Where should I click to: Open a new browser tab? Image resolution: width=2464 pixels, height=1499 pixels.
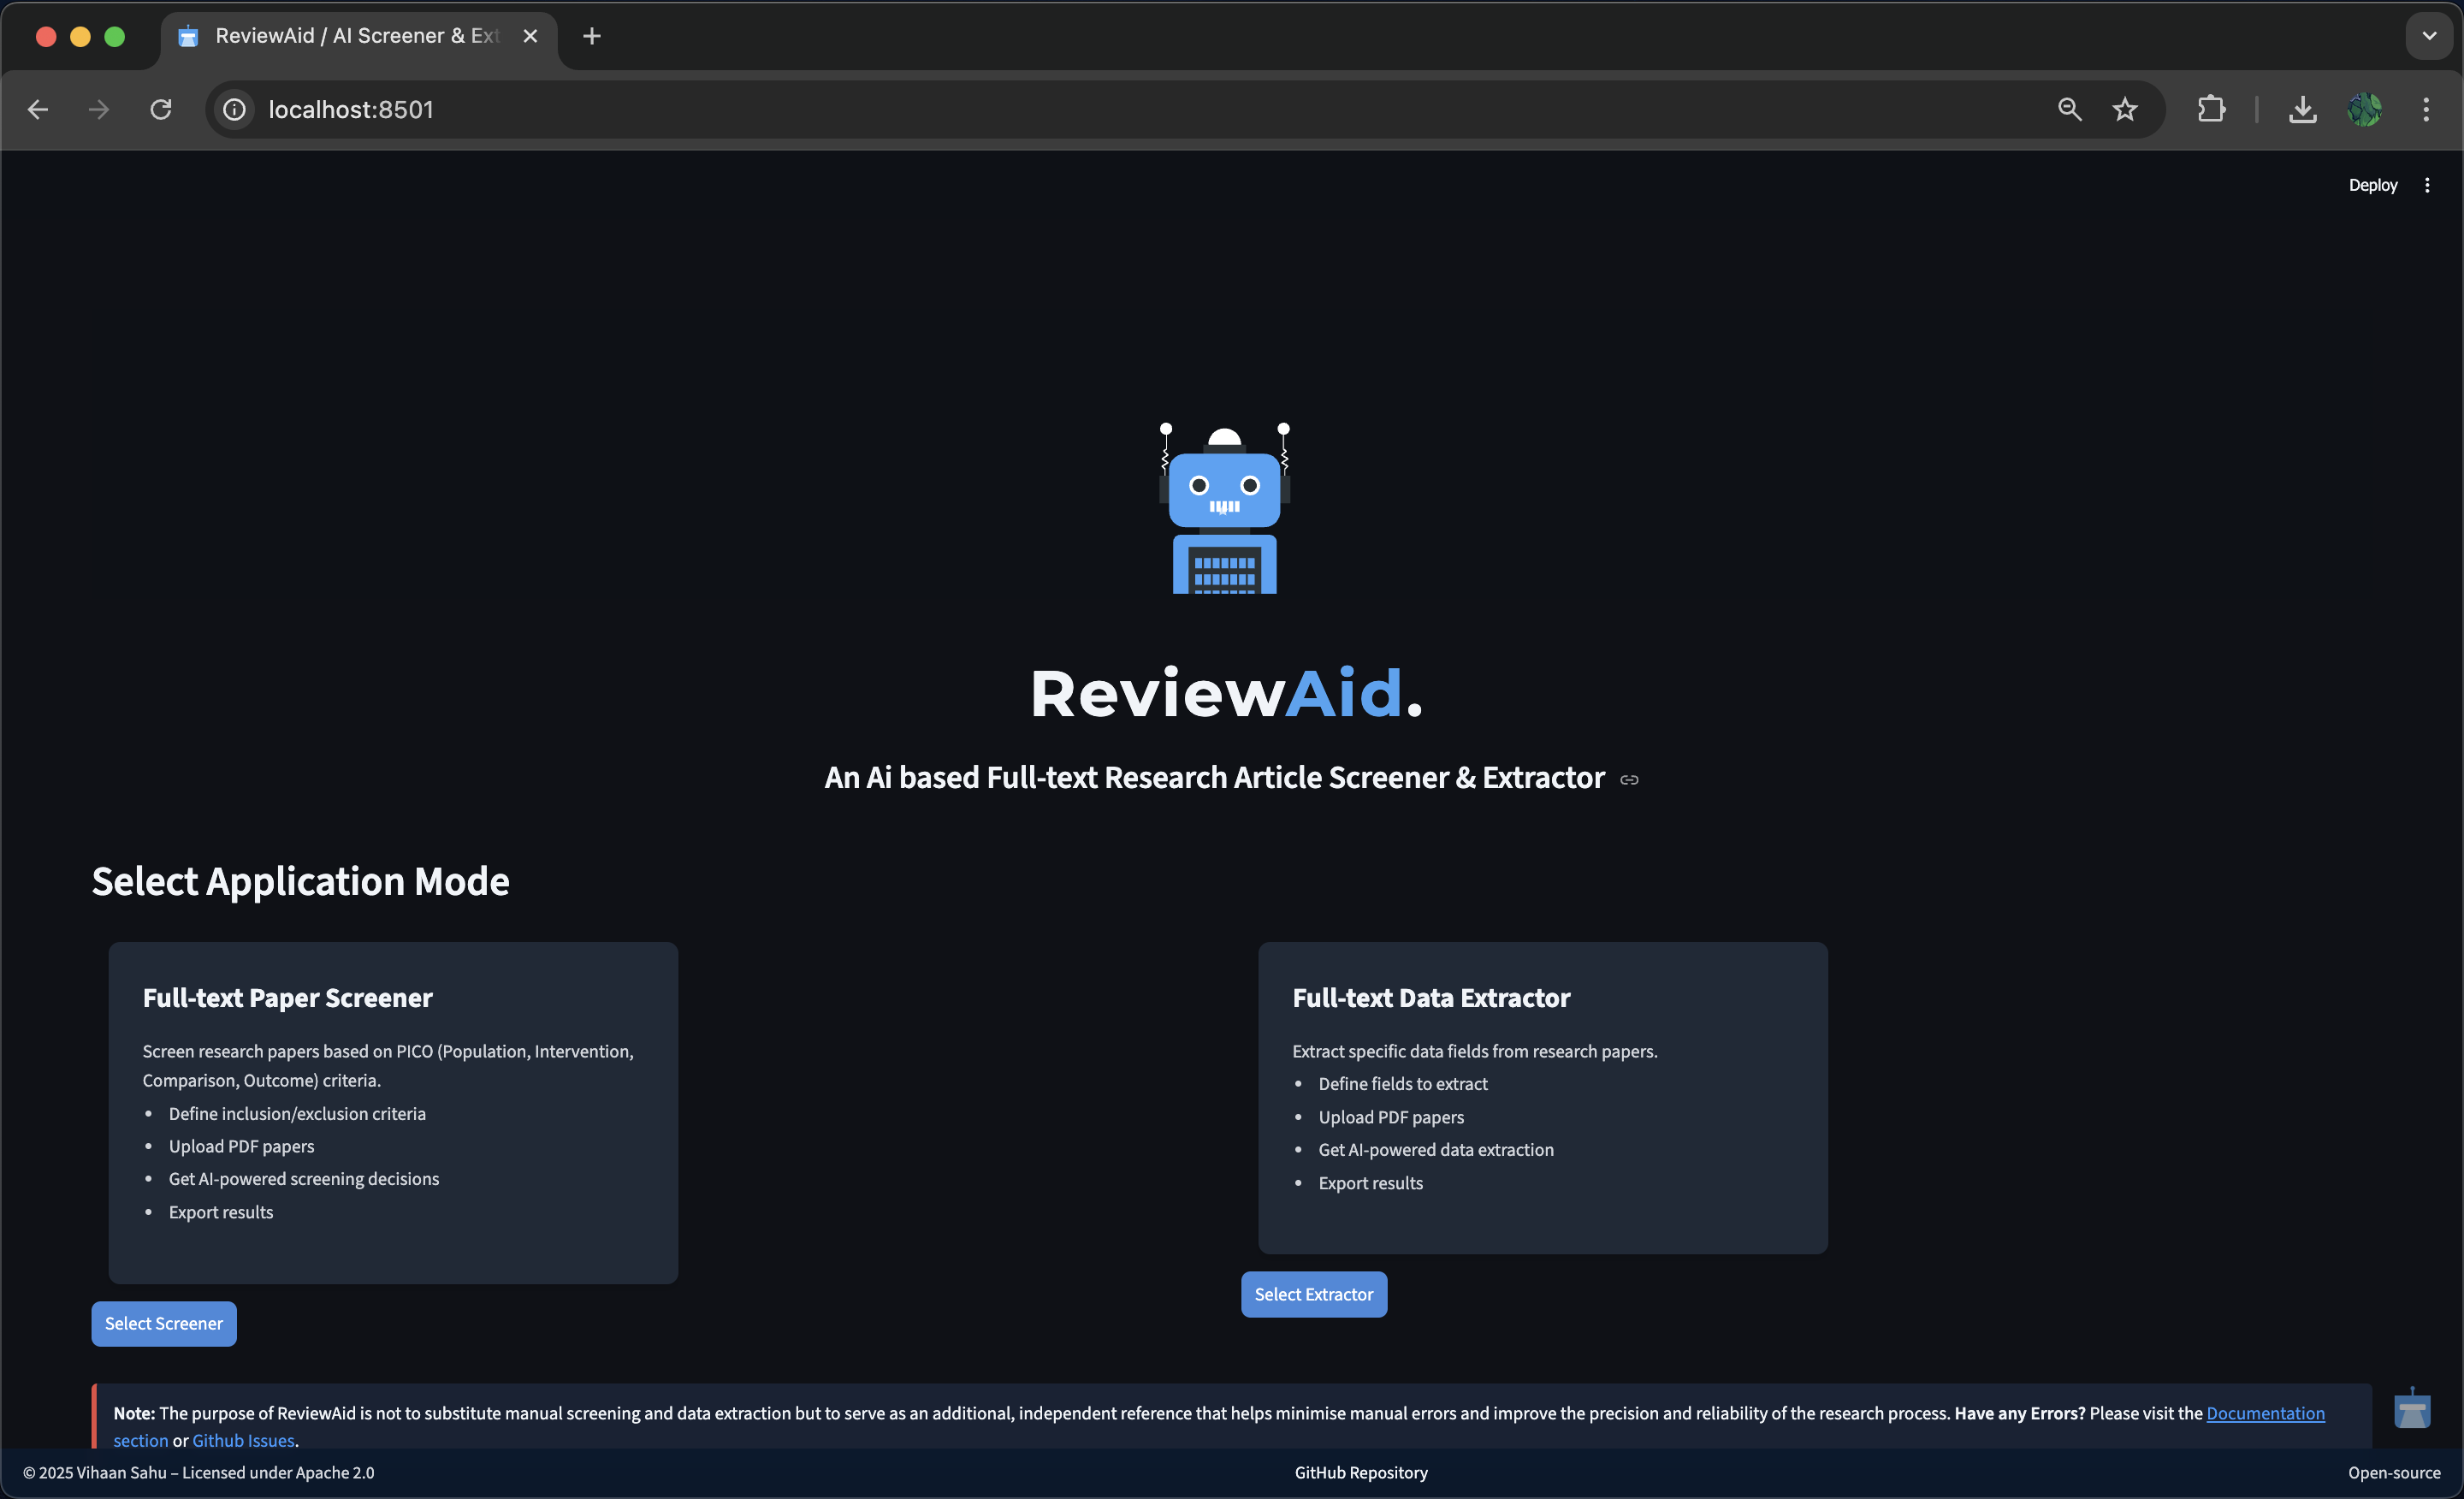click(x=592, y=36)
